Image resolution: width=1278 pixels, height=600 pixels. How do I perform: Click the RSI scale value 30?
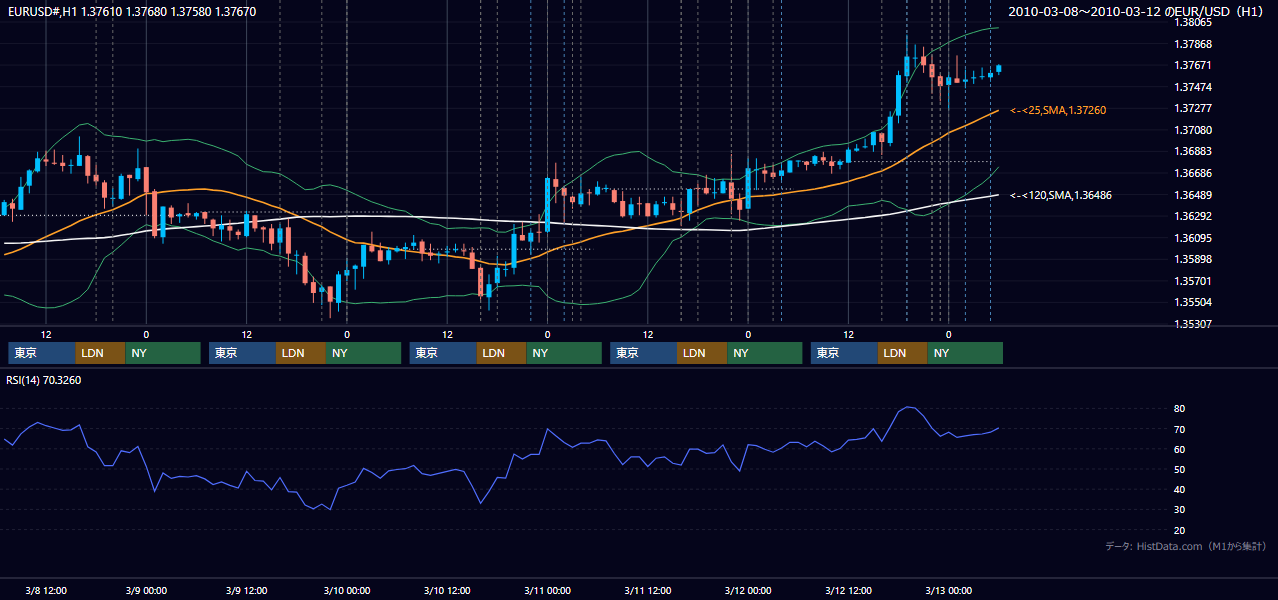pos(1179,510)
